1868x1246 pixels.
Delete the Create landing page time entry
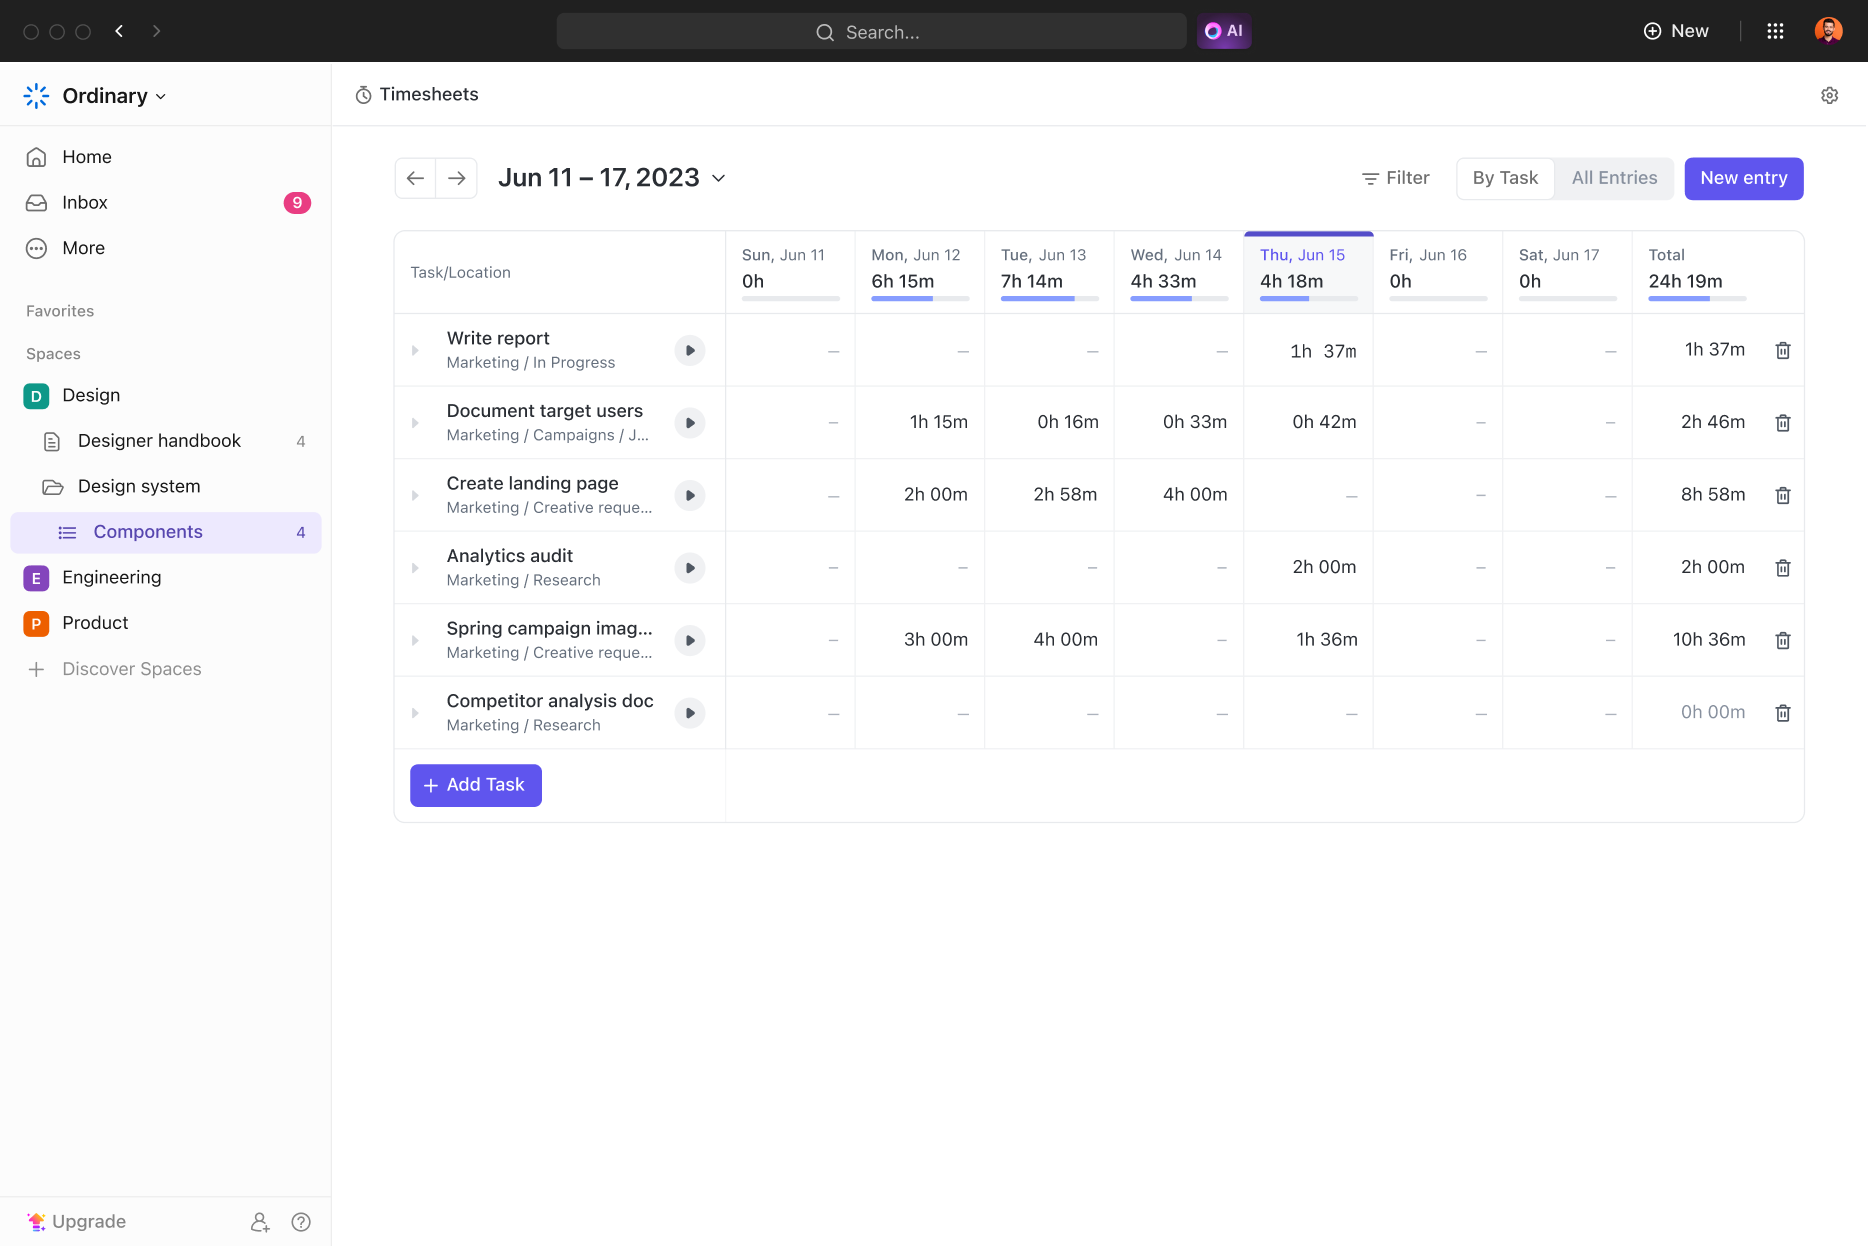tap(1783, 495)
